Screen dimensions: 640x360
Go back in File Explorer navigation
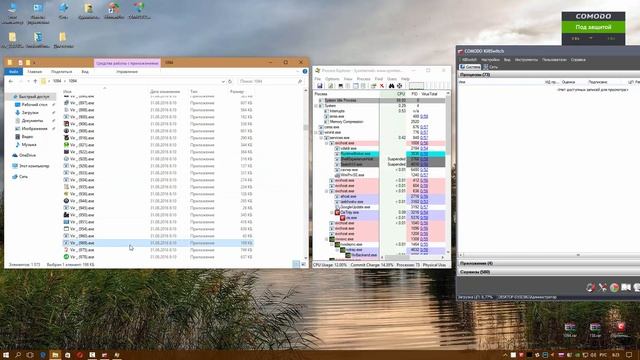click(11, 81)
